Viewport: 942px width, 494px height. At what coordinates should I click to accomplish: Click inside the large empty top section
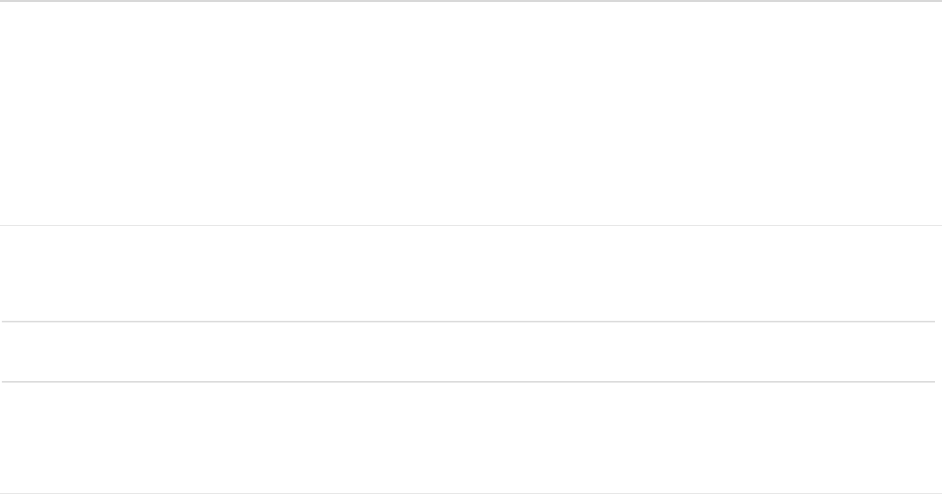(470, 112)
